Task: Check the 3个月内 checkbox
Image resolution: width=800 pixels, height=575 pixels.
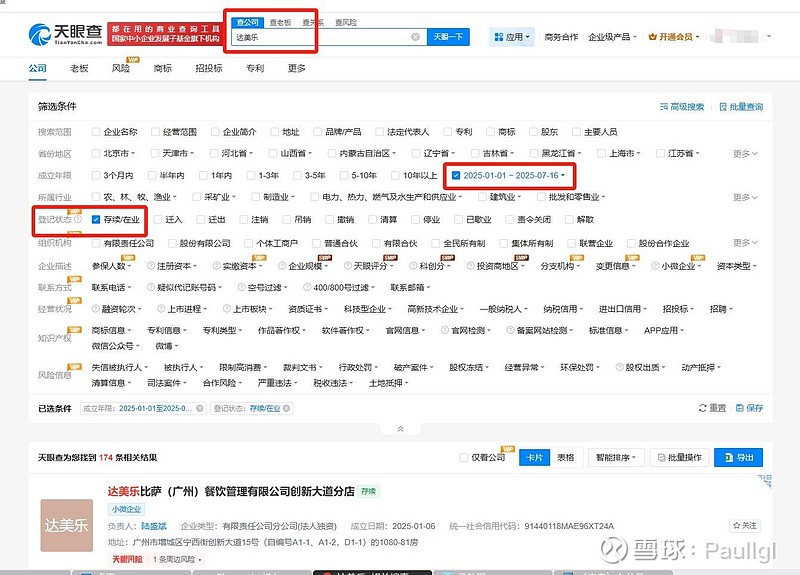Action: coord(95,176)
